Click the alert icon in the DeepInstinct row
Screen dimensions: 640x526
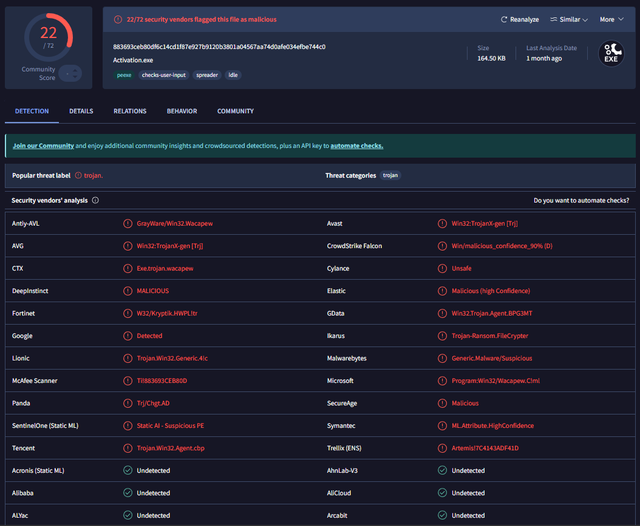pos(128,291)
